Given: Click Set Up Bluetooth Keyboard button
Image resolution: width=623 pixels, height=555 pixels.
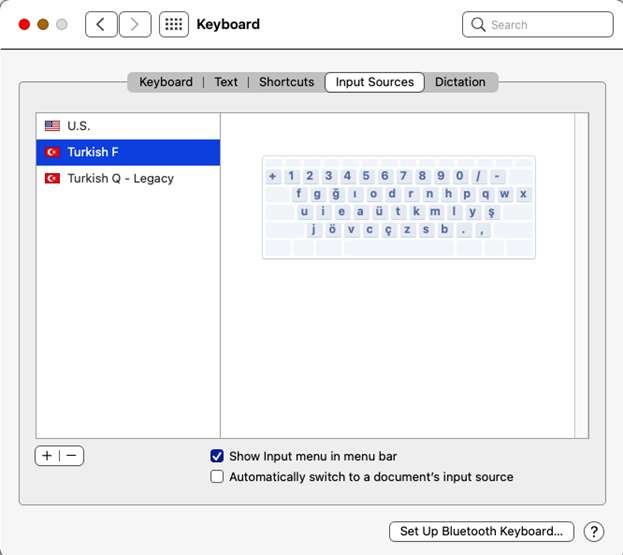Looking at the screenshot, I should 482,531.
